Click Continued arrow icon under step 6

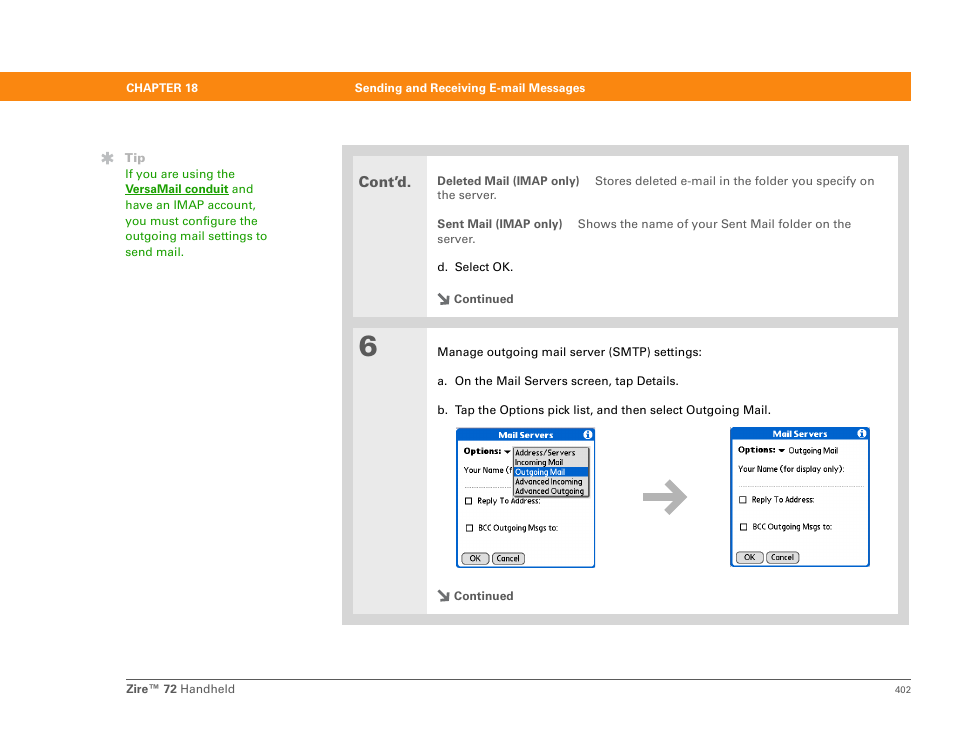click(x=444, y=596)
